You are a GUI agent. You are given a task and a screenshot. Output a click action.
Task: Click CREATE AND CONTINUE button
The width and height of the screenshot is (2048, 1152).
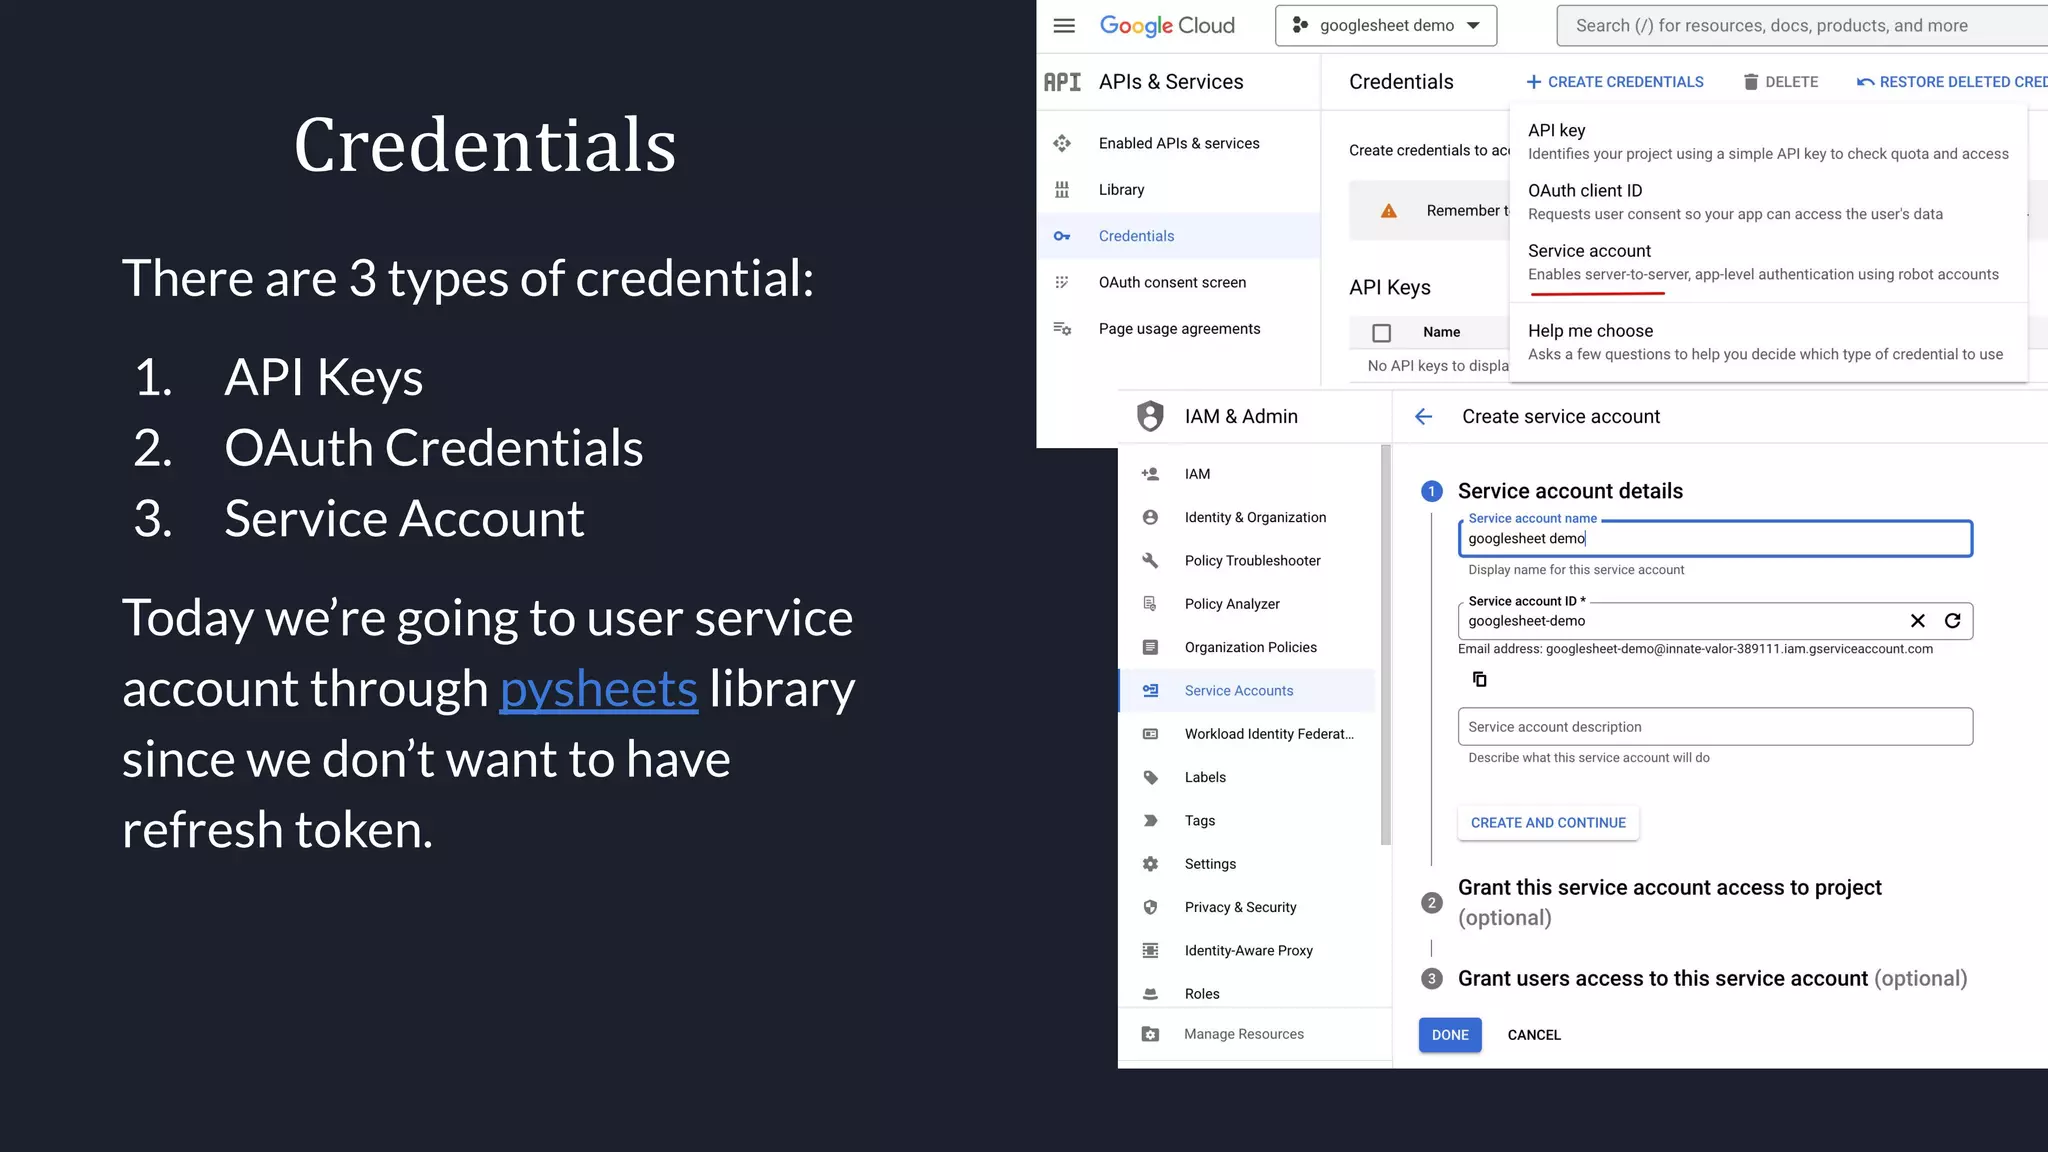(1548, 823)
